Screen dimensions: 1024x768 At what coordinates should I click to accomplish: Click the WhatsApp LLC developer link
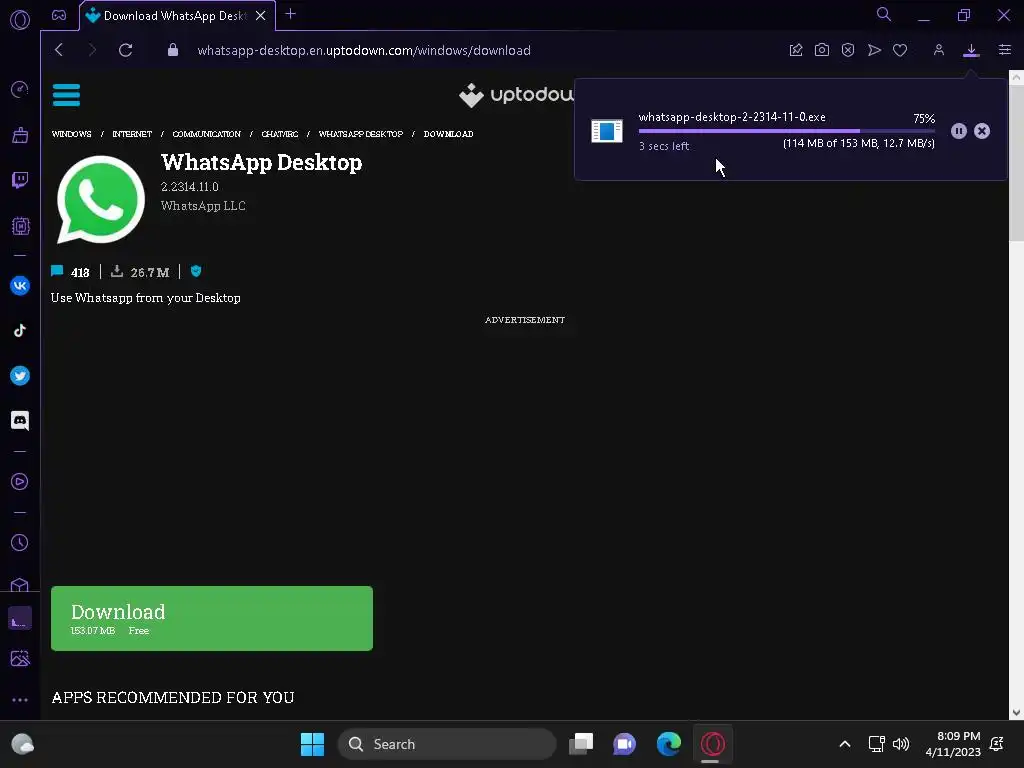coord(203,206)
